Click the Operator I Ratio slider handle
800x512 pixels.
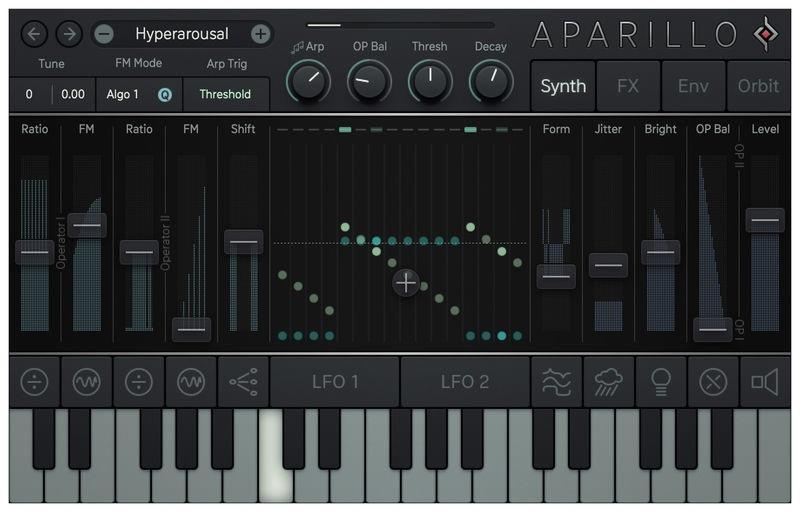[35, 252]
